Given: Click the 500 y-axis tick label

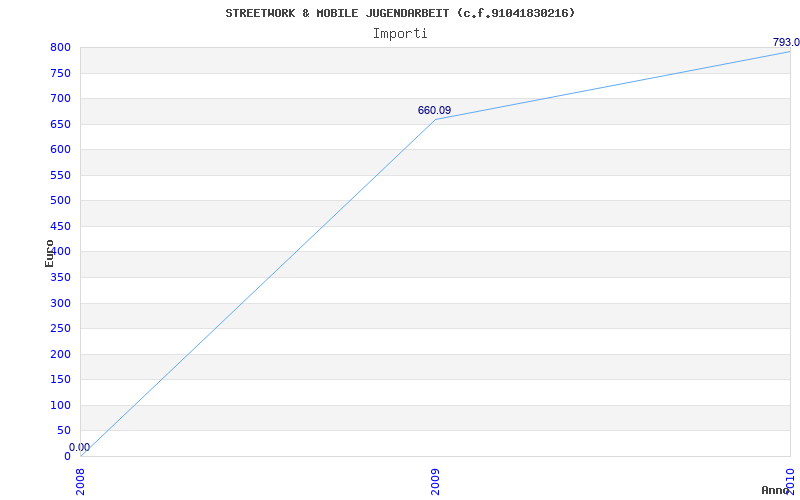Looking at the screenshot, I should coord(60,201).
